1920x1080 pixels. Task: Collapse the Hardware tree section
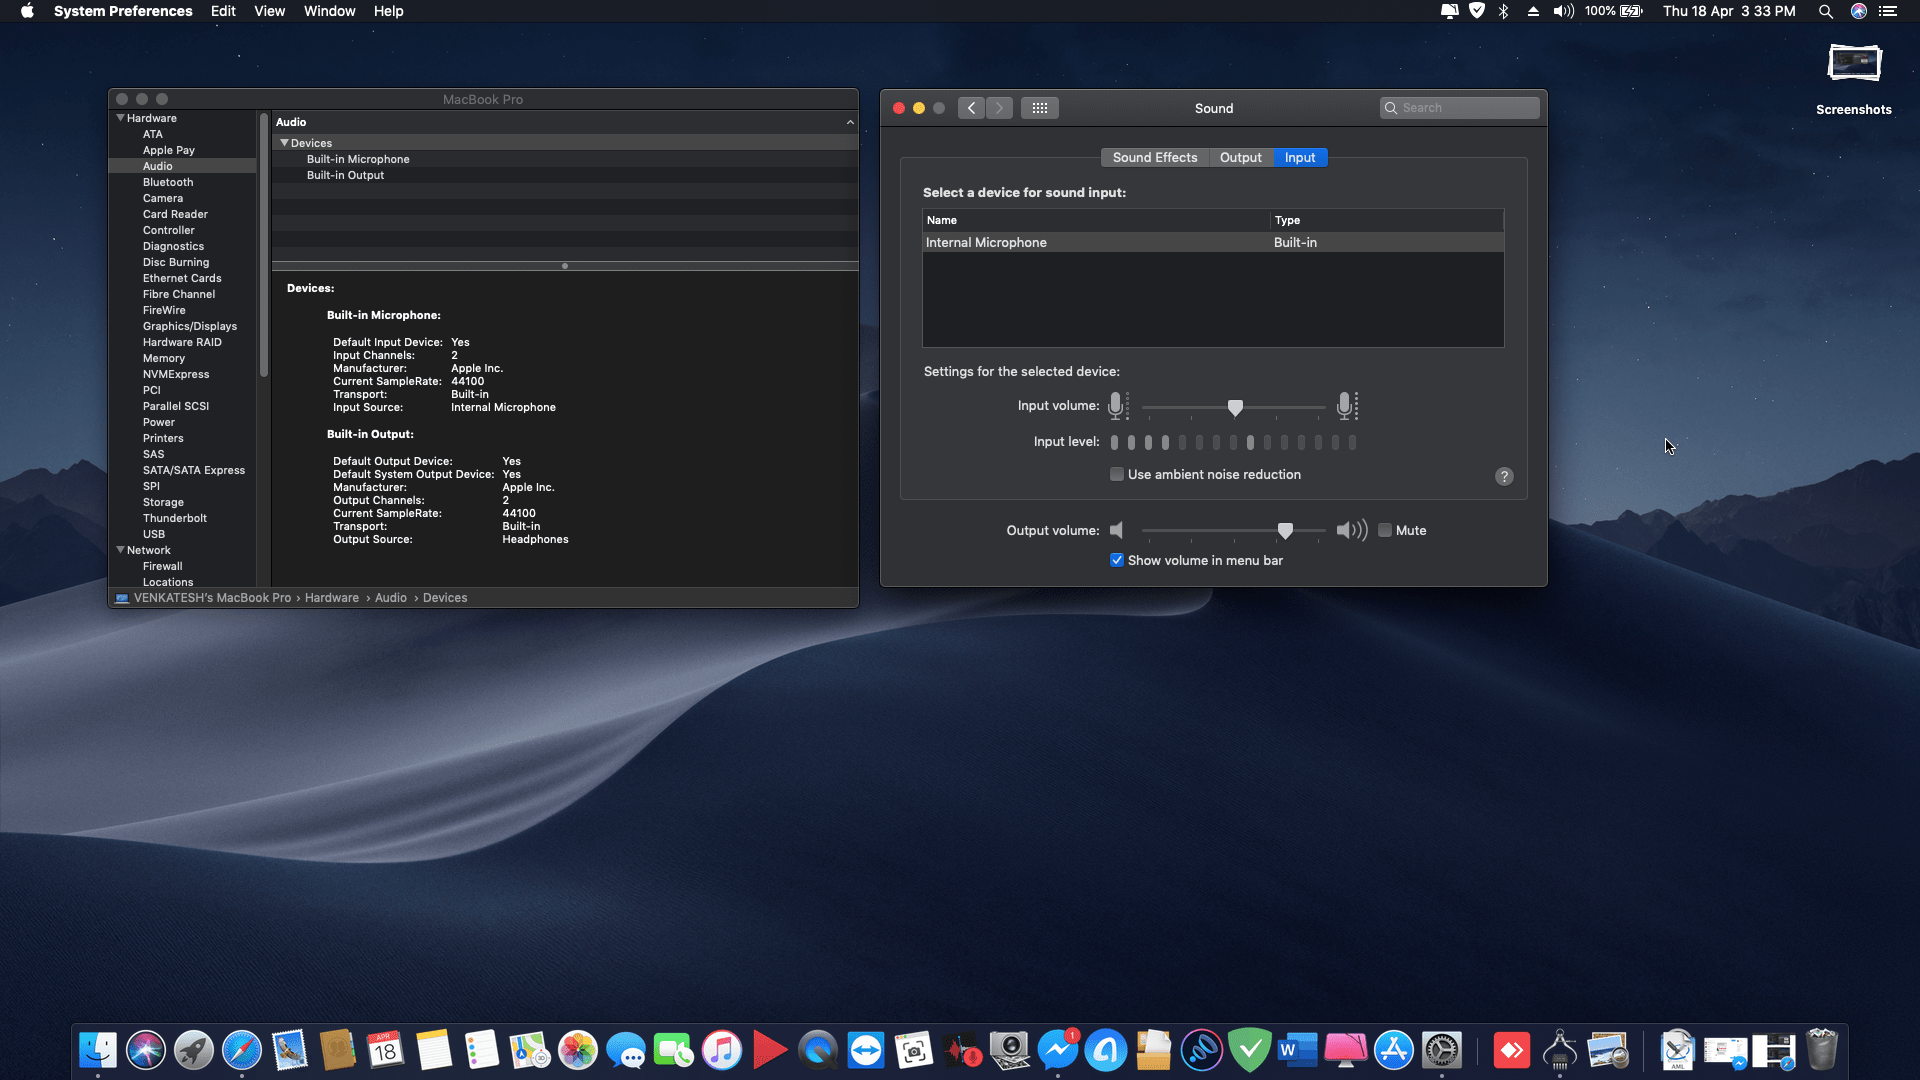tap(121, 118)
